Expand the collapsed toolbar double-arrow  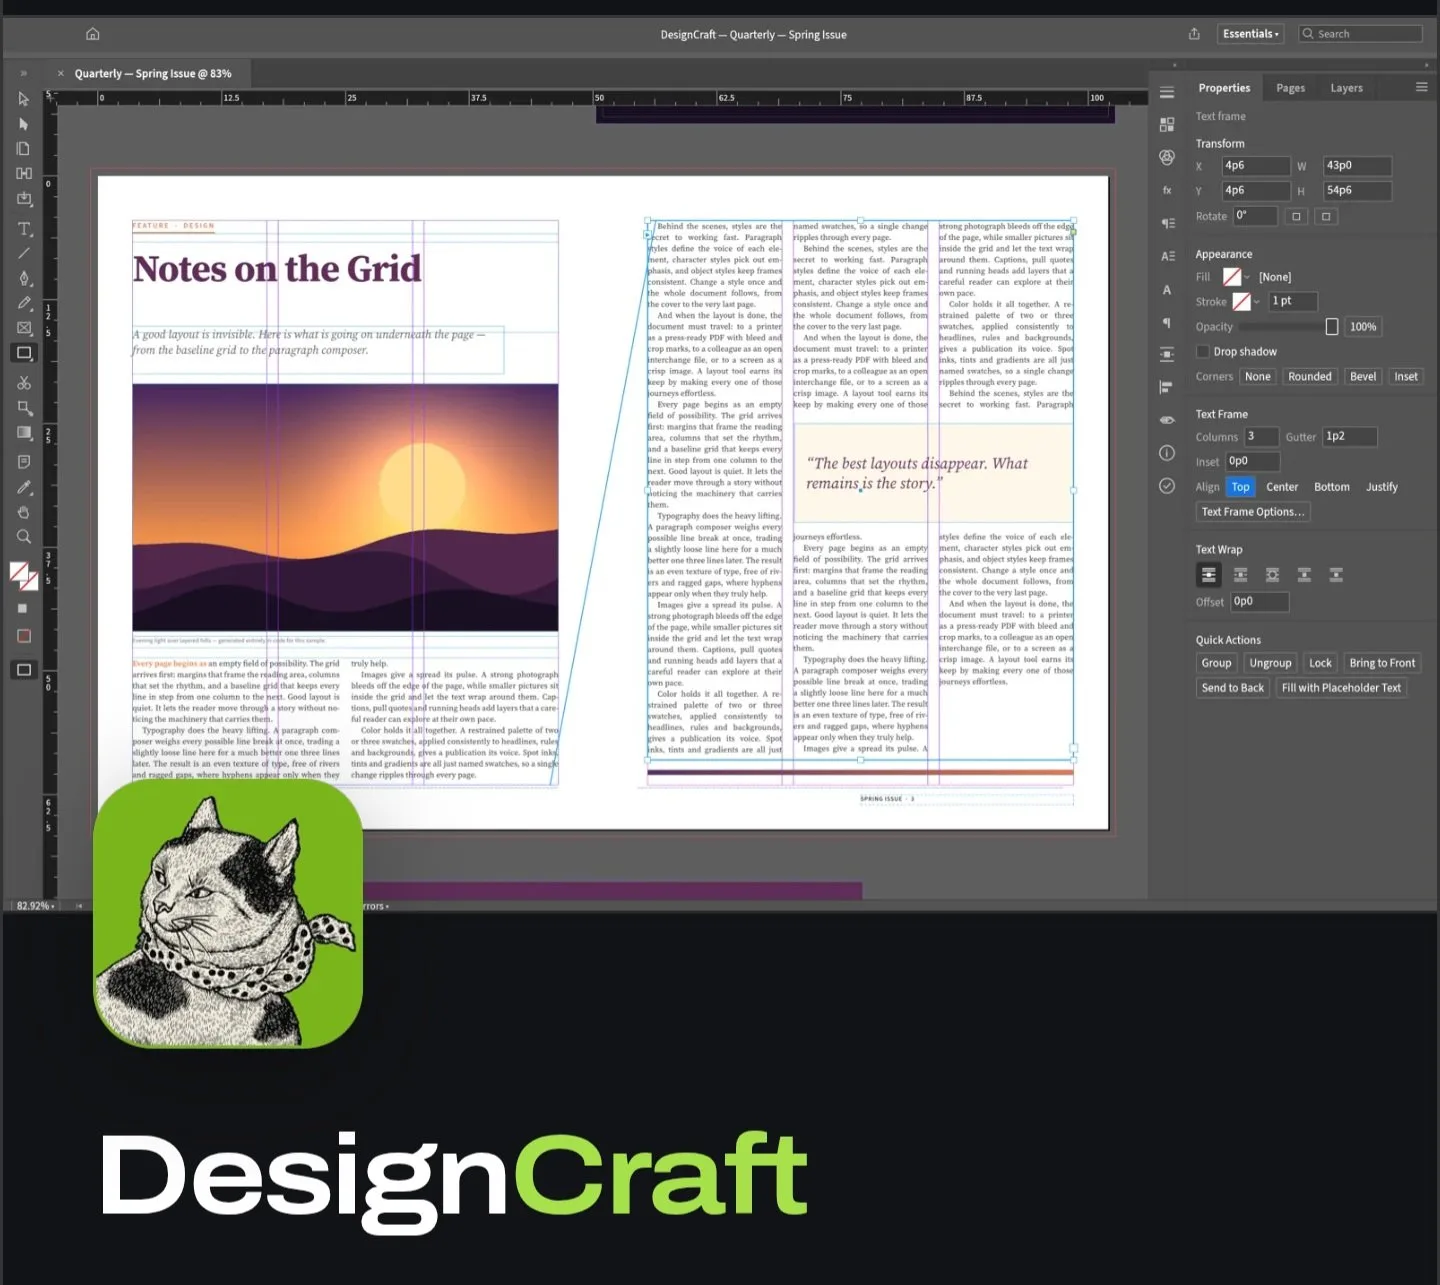click(x=24, y=73)
